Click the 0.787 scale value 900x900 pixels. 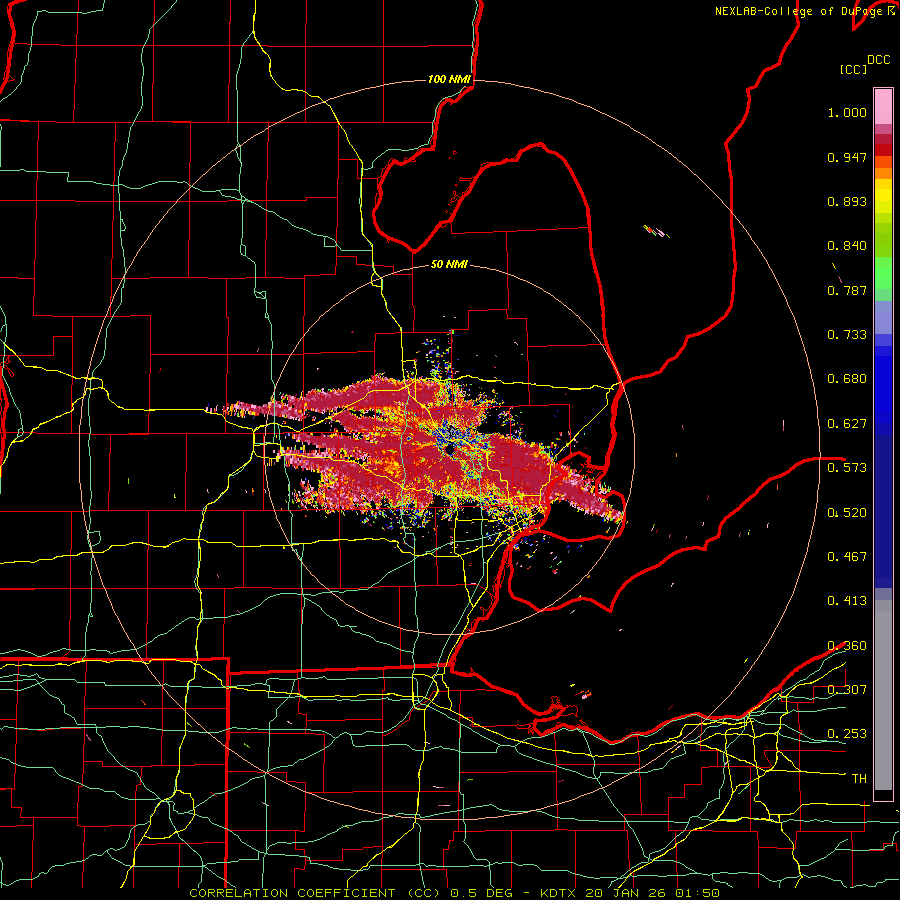click(847, 290)
